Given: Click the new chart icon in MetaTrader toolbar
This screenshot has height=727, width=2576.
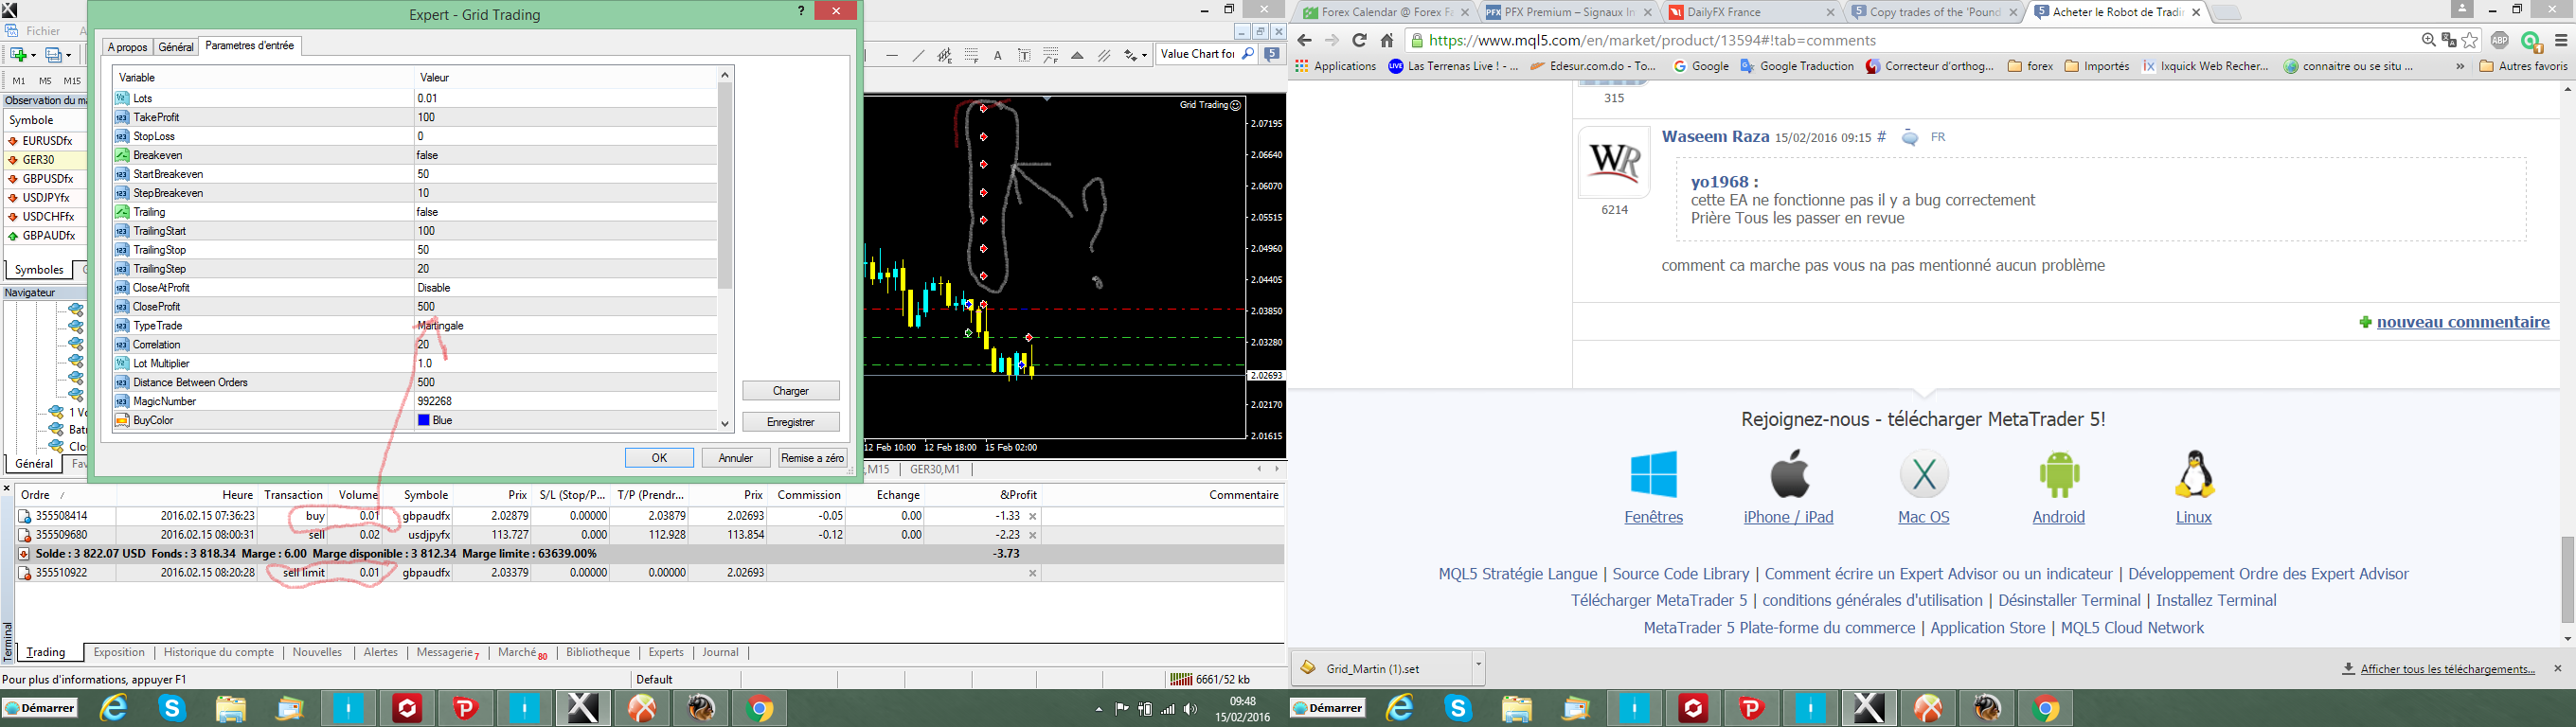Looking at the screenshot, I should pyautogui.click(x=17, y=55).
